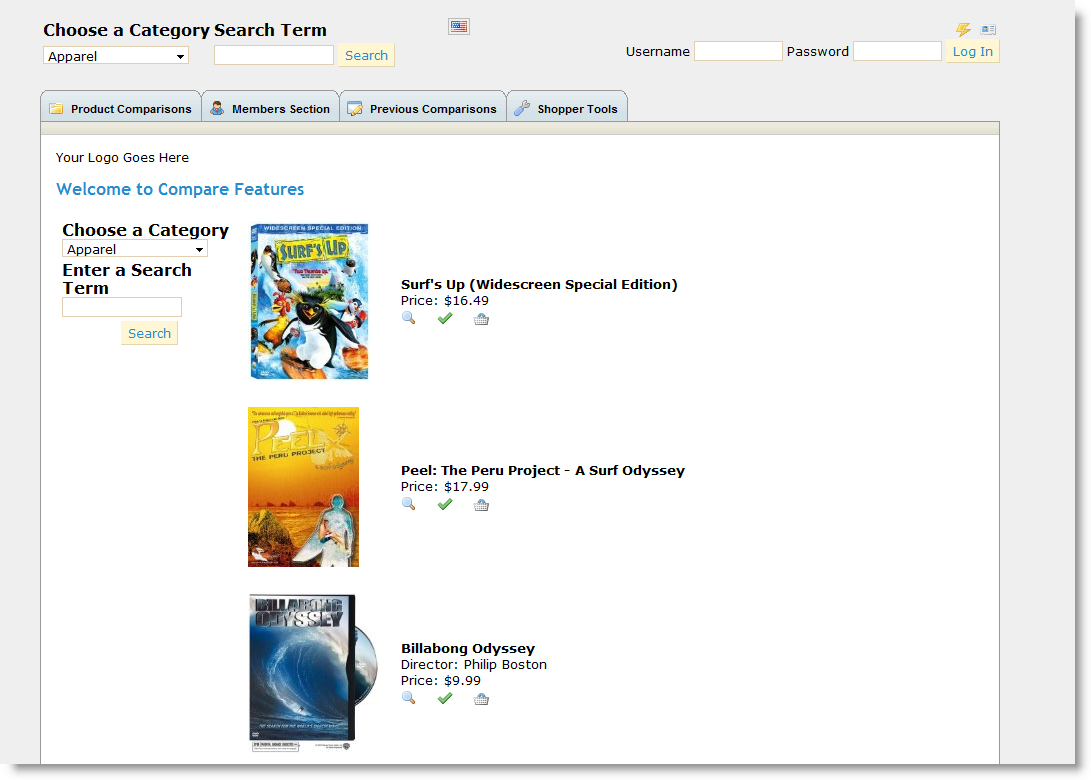Expand the sidebar Apparel category dropdown

134,249
